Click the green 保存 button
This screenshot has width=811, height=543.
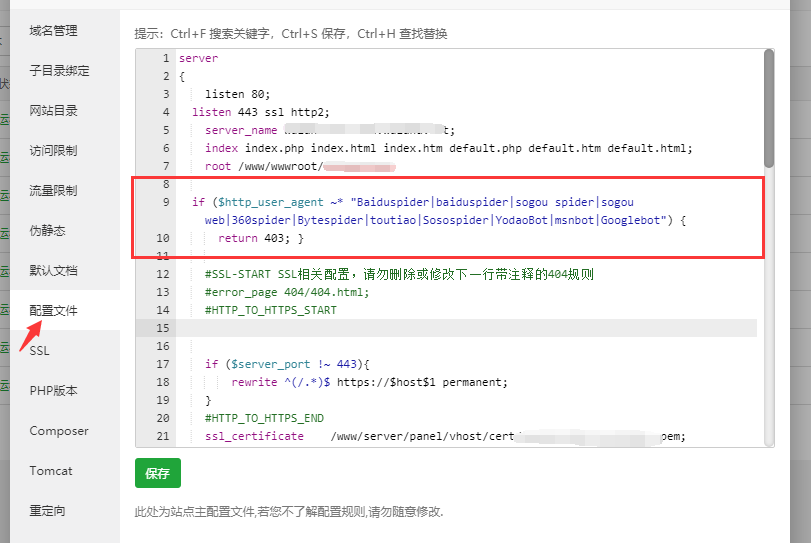[x=158, y=473]
